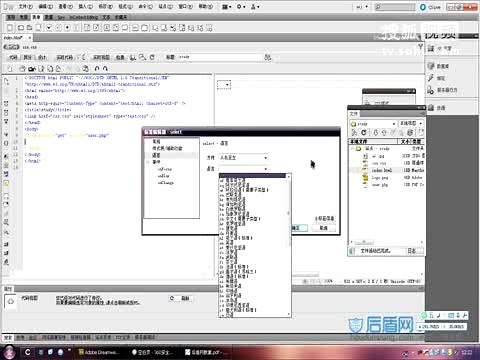
Task: Open the 数据库 panel icon on the right
Action: click(431, 66)
